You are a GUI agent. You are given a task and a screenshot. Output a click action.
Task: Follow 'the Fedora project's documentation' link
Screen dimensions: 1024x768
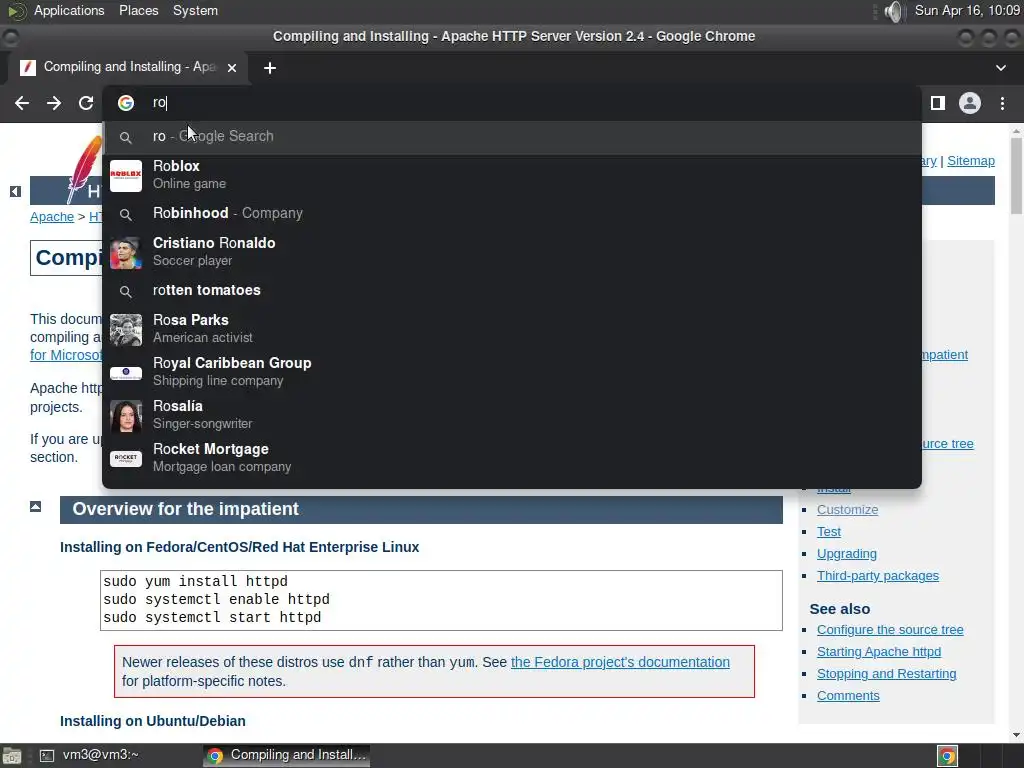click(x=620, y=662)
